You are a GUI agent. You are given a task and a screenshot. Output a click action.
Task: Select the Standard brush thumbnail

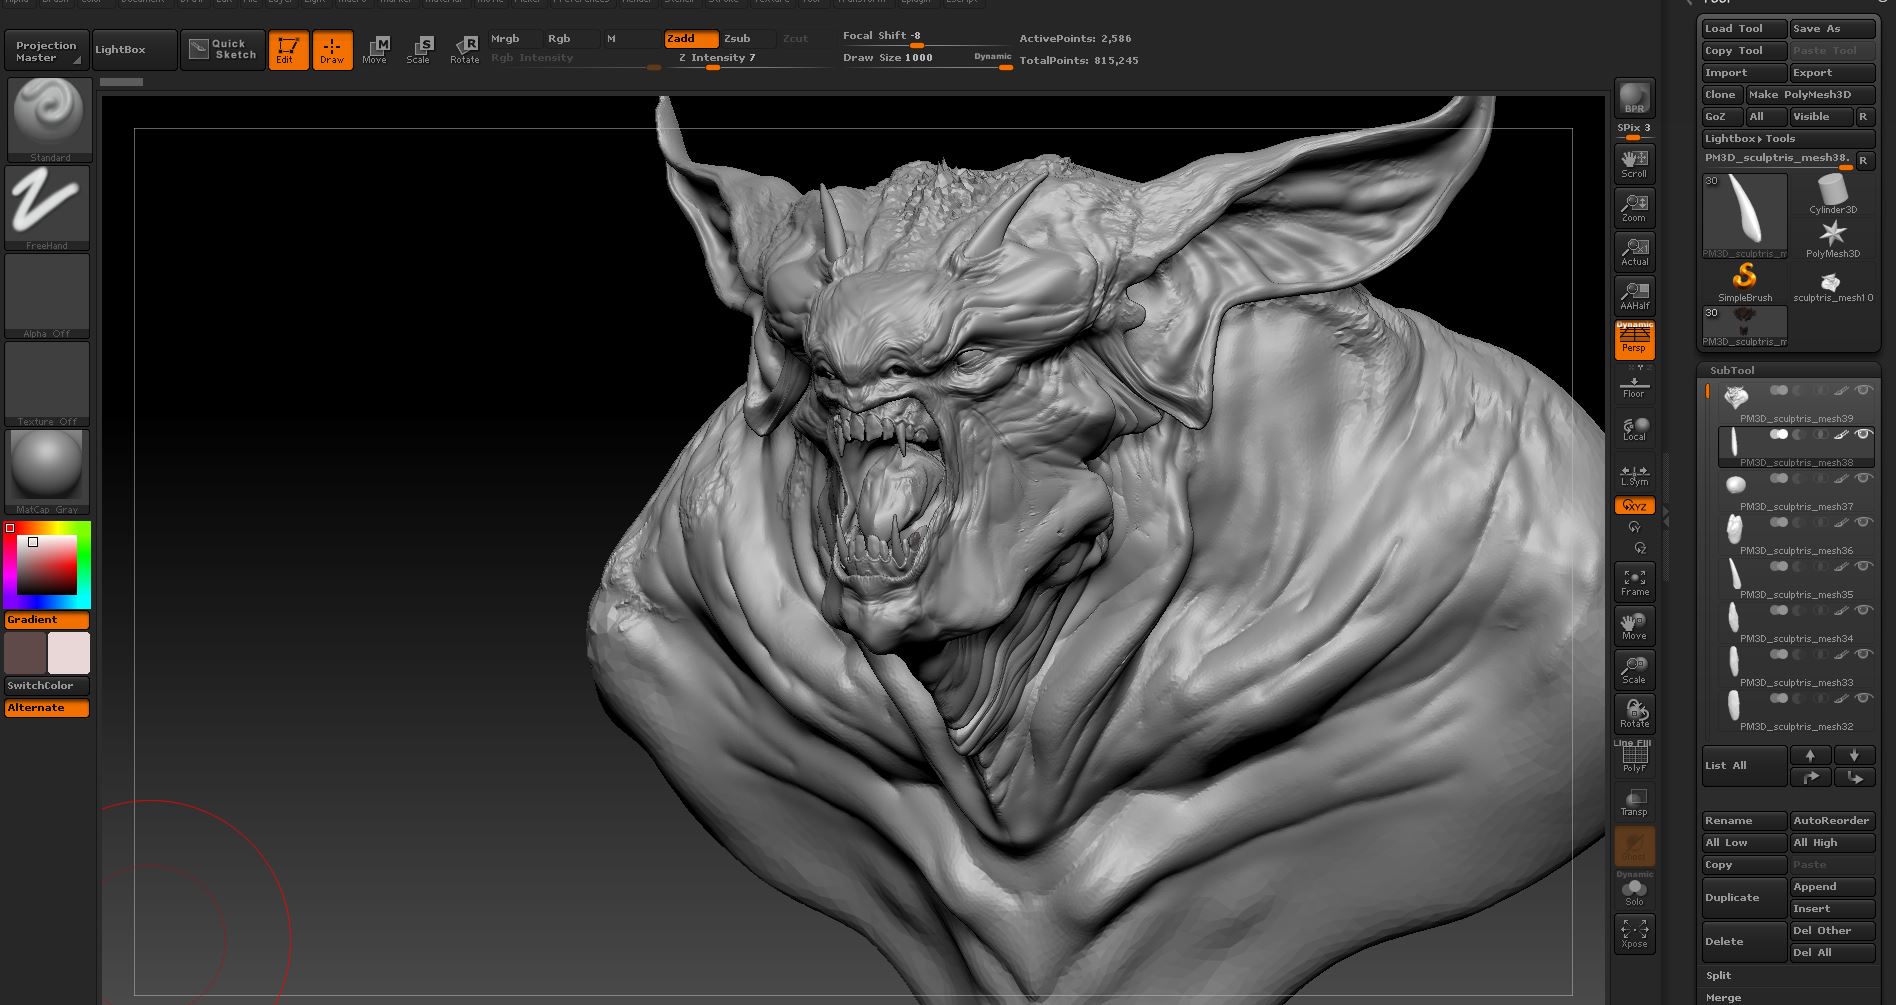click(49, 119)
